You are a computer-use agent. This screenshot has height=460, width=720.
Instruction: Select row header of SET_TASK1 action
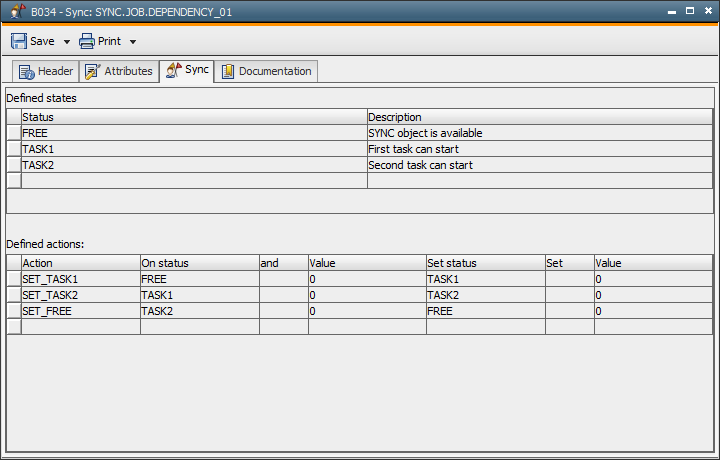coord(14,279)
